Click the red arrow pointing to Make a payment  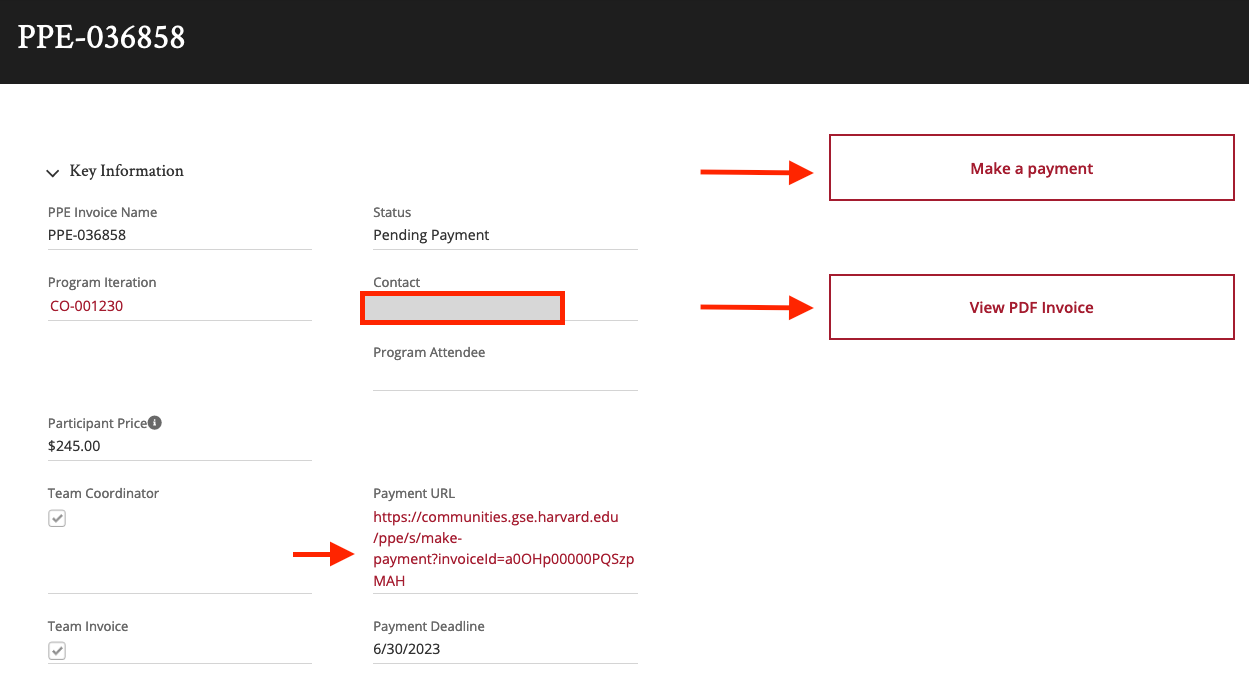pyautogui.click(x=758, y=172)
